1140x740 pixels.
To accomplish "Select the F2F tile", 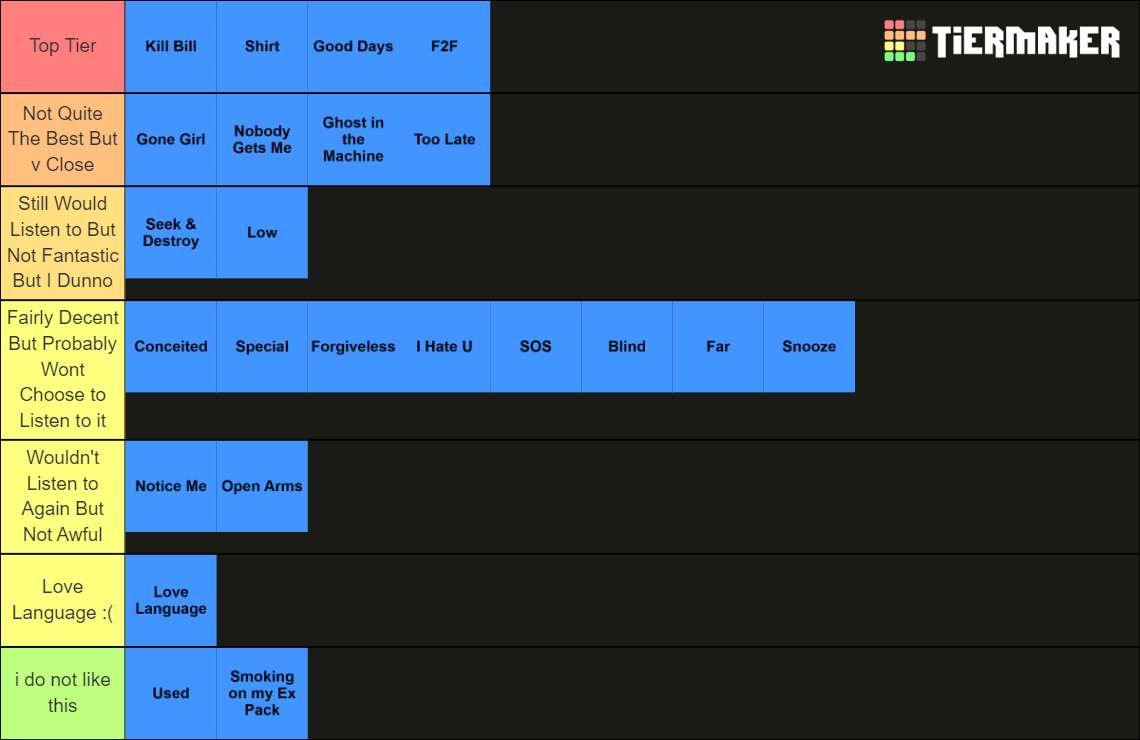I will click(444, 46).
